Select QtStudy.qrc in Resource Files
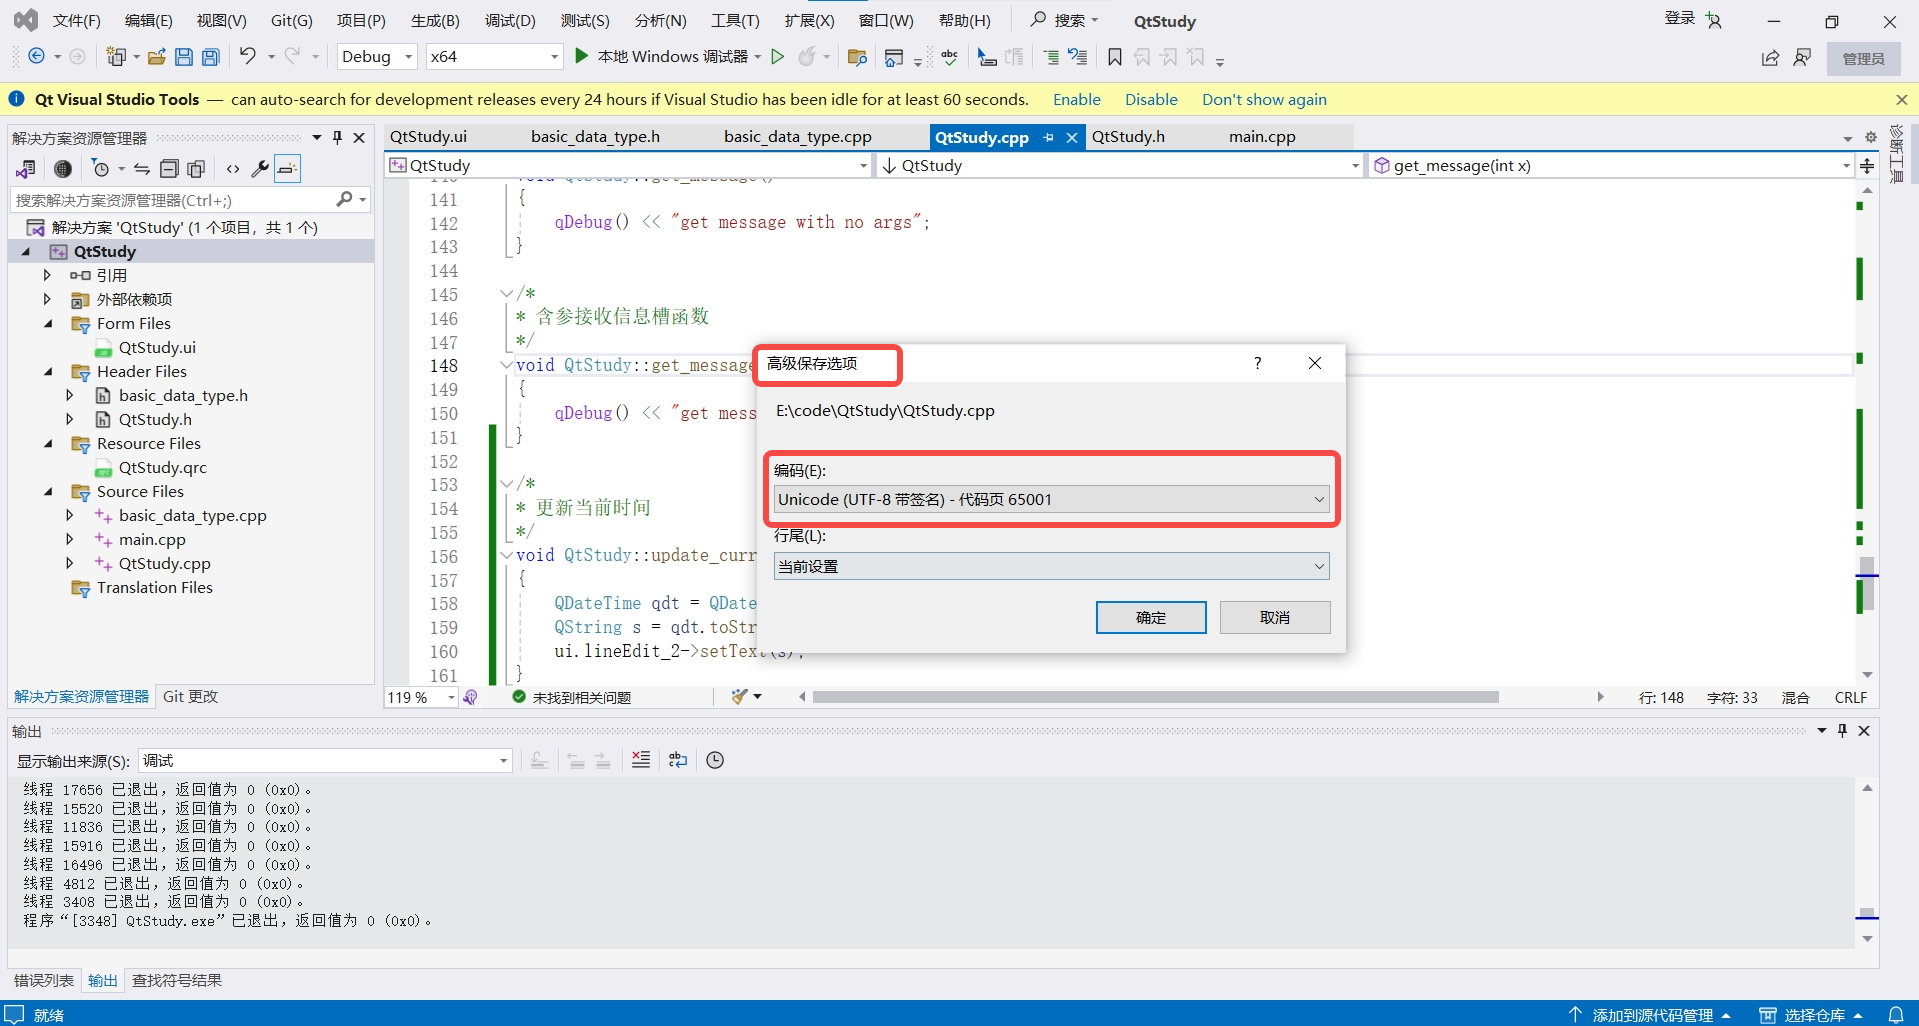The image size is (1919, 1026). tap(162, 467)
